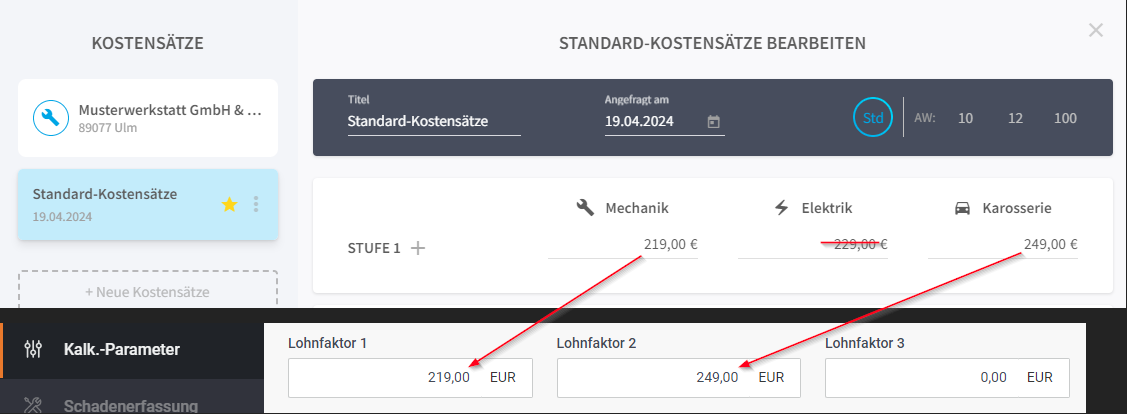Viewport: 1127px width, 414px height.
Task: Click the yellow star favorite icon
Action: pyautogui.click(x=229, y=204)
